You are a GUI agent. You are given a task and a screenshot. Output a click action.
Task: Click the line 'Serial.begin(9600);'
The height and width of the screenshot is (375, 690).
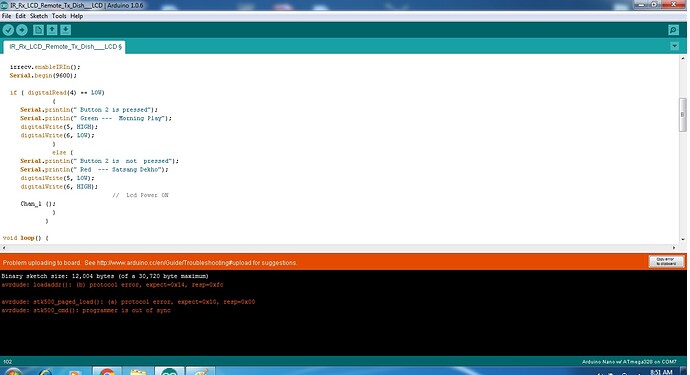[x=43, y=76]
